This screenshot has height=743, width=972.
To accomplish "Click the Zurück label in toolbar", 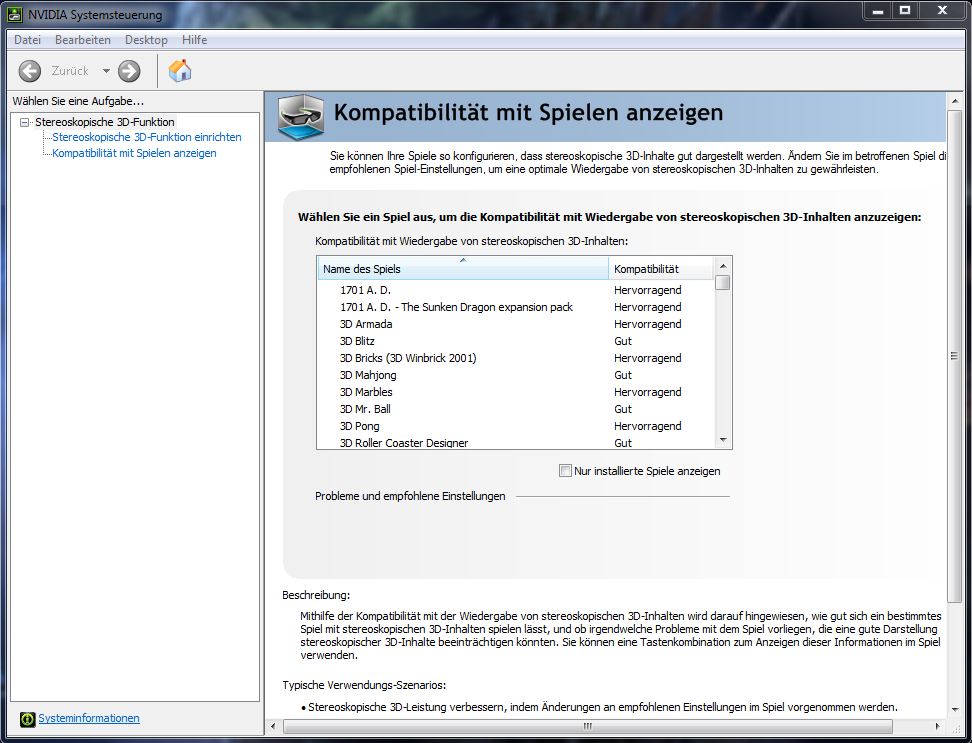I will tap(70, 71).
